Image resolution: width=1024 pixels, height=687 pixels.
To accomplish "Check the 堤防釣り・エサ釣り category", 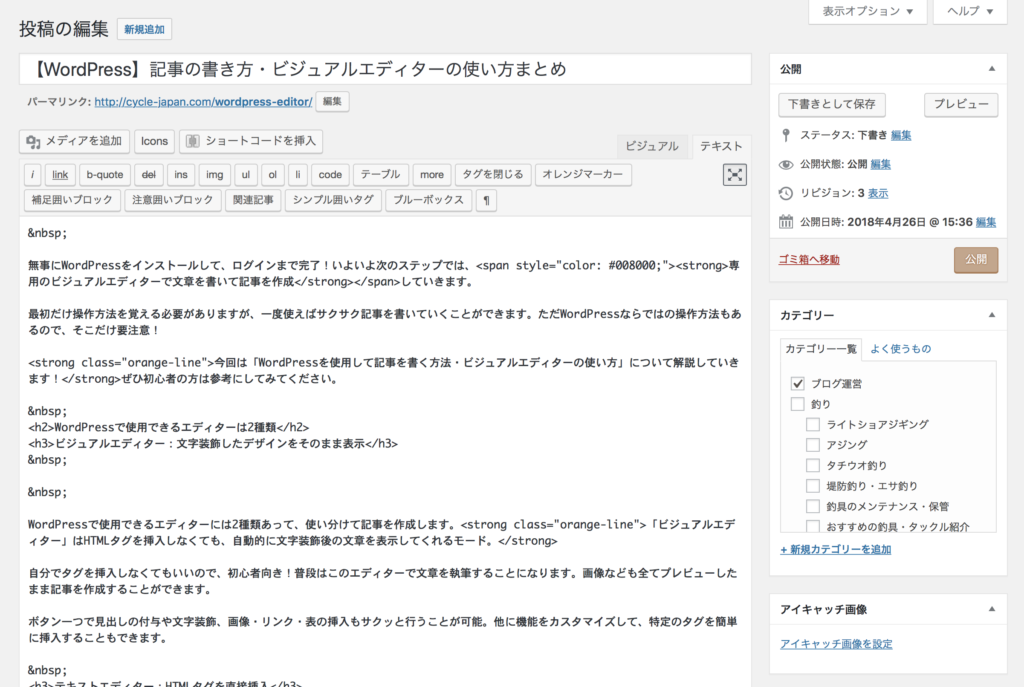I will pyautogui.click(x=813, y=486).
